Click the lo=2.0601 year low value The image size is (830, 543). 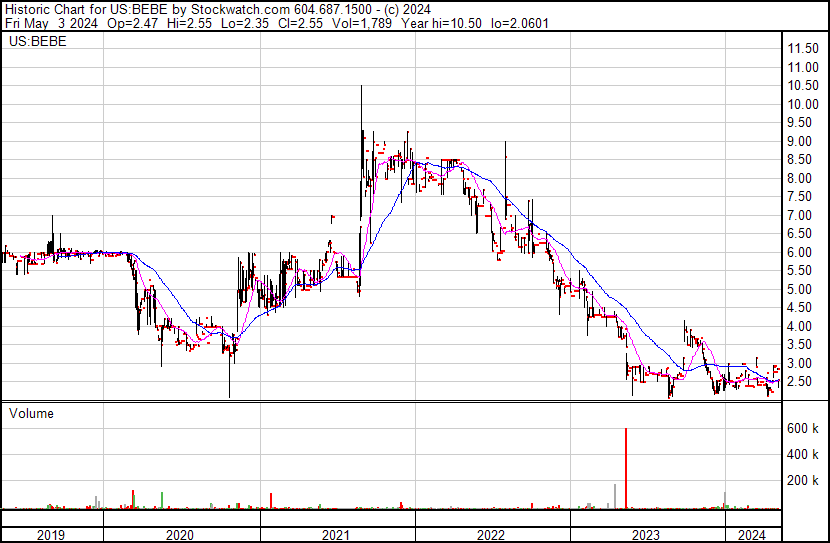click(x=520, y=23)
